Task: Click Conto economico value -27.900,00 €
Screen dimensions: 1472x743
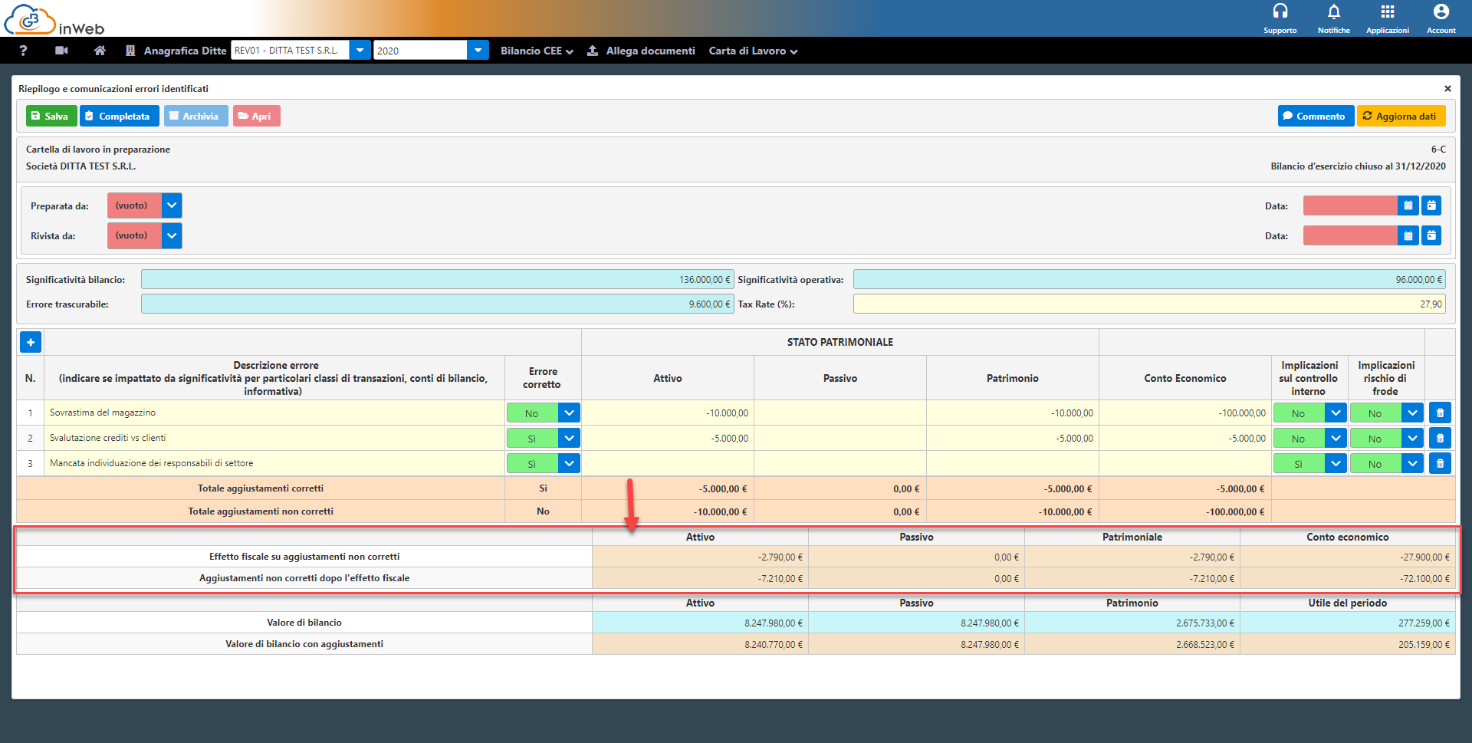Action: click(1348, 556)
